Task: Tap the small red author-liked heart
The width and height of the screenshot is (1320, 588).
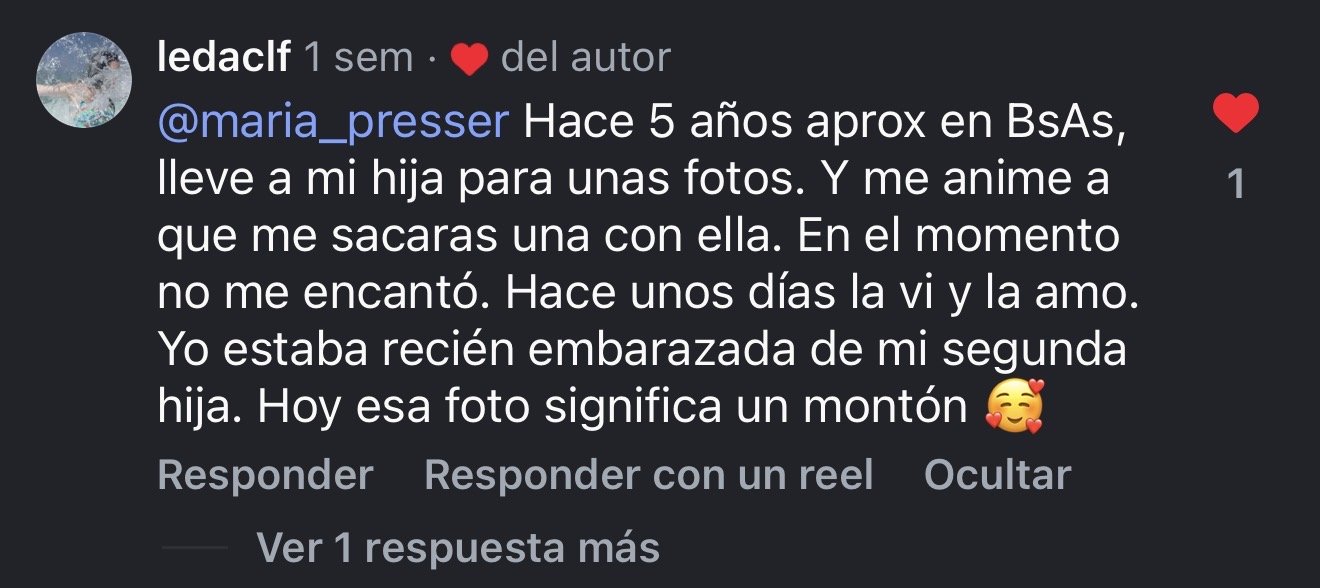Action: 469,60
